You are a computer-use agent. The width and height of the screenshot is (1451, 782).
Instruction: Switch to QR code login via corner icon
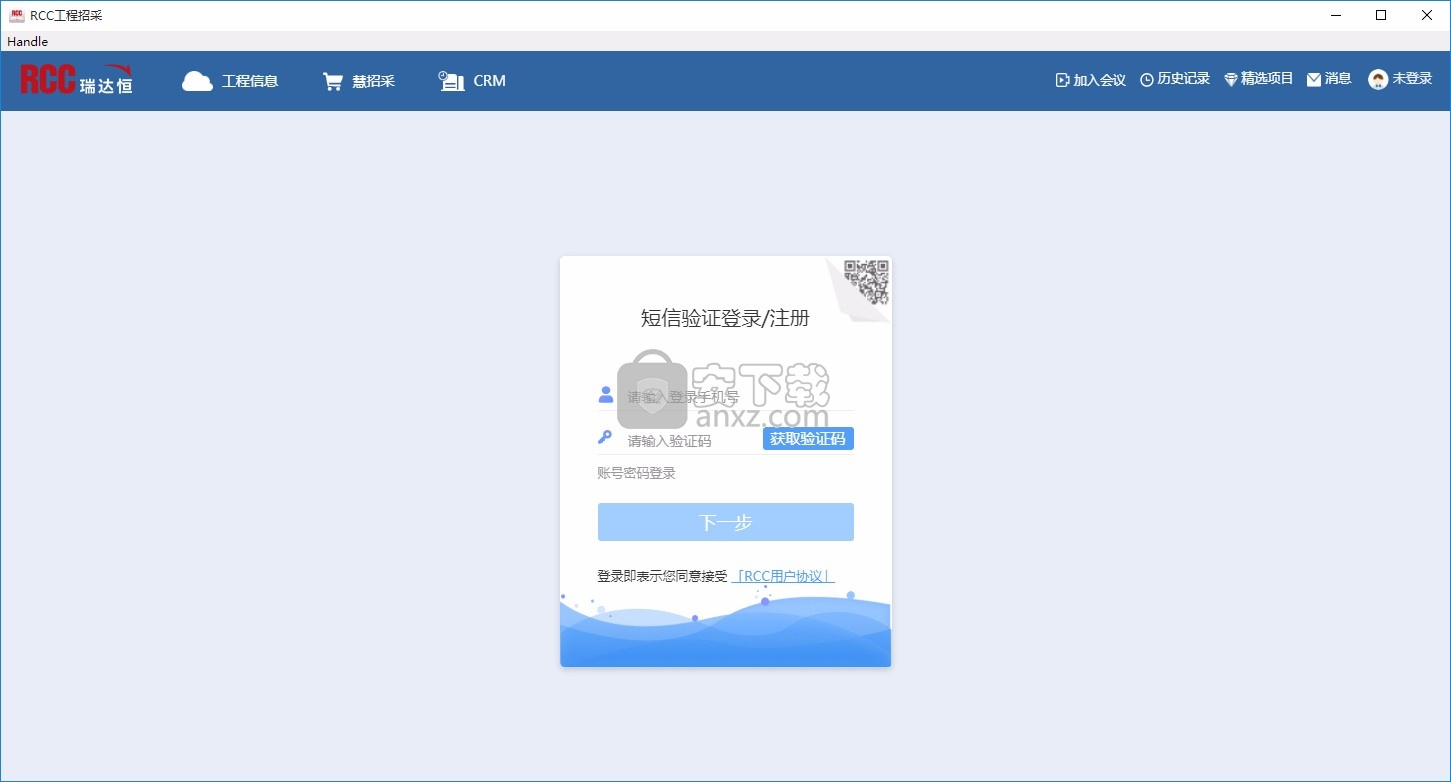(x=865, y=281)
